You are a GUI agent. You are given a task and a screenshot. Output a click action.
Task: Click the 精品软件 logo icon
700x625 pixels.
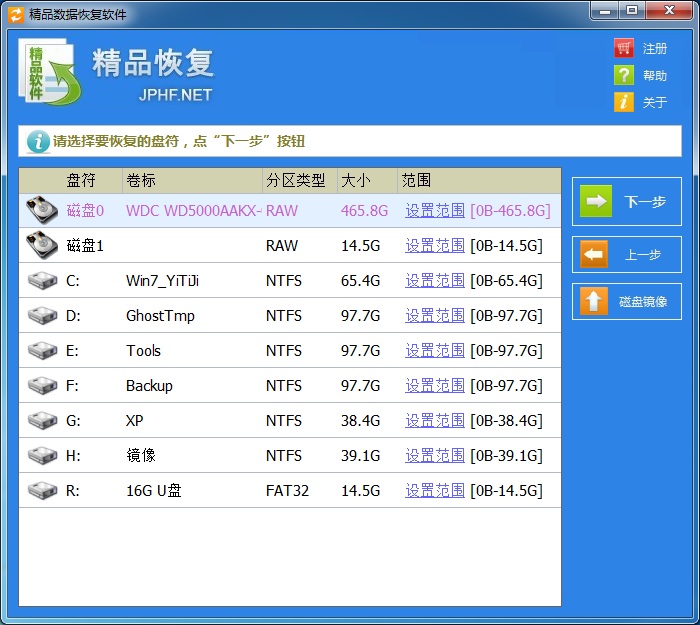coord(49,71)
